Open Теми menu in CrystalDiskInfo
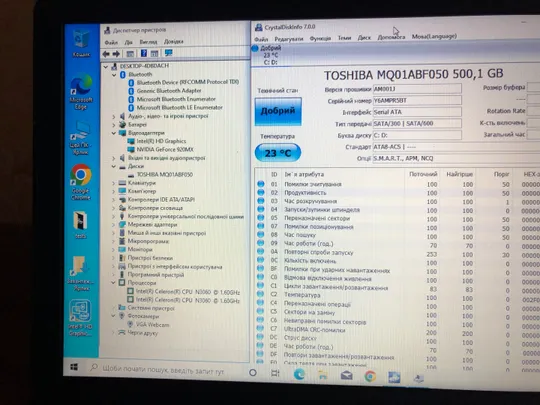 coord(344,38)
